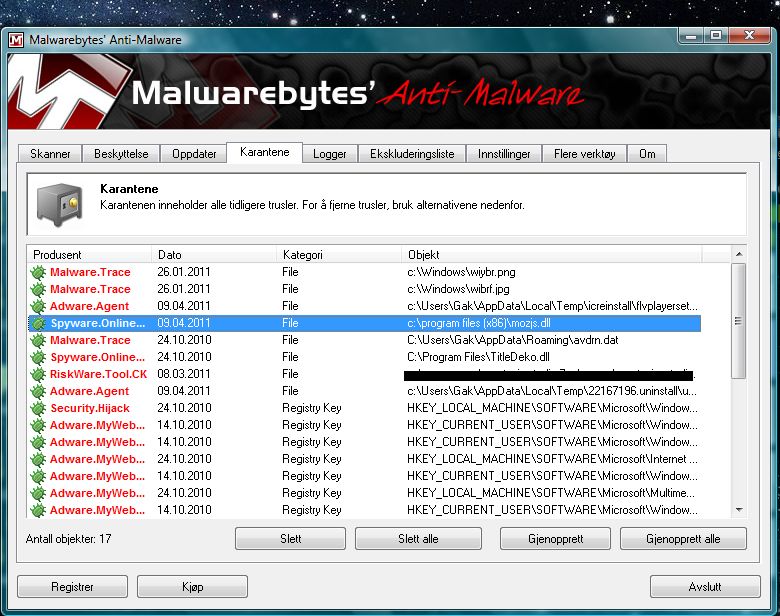
Task: Select Malware.Trace entry for wiybr.png
Action: pos(90,272)
